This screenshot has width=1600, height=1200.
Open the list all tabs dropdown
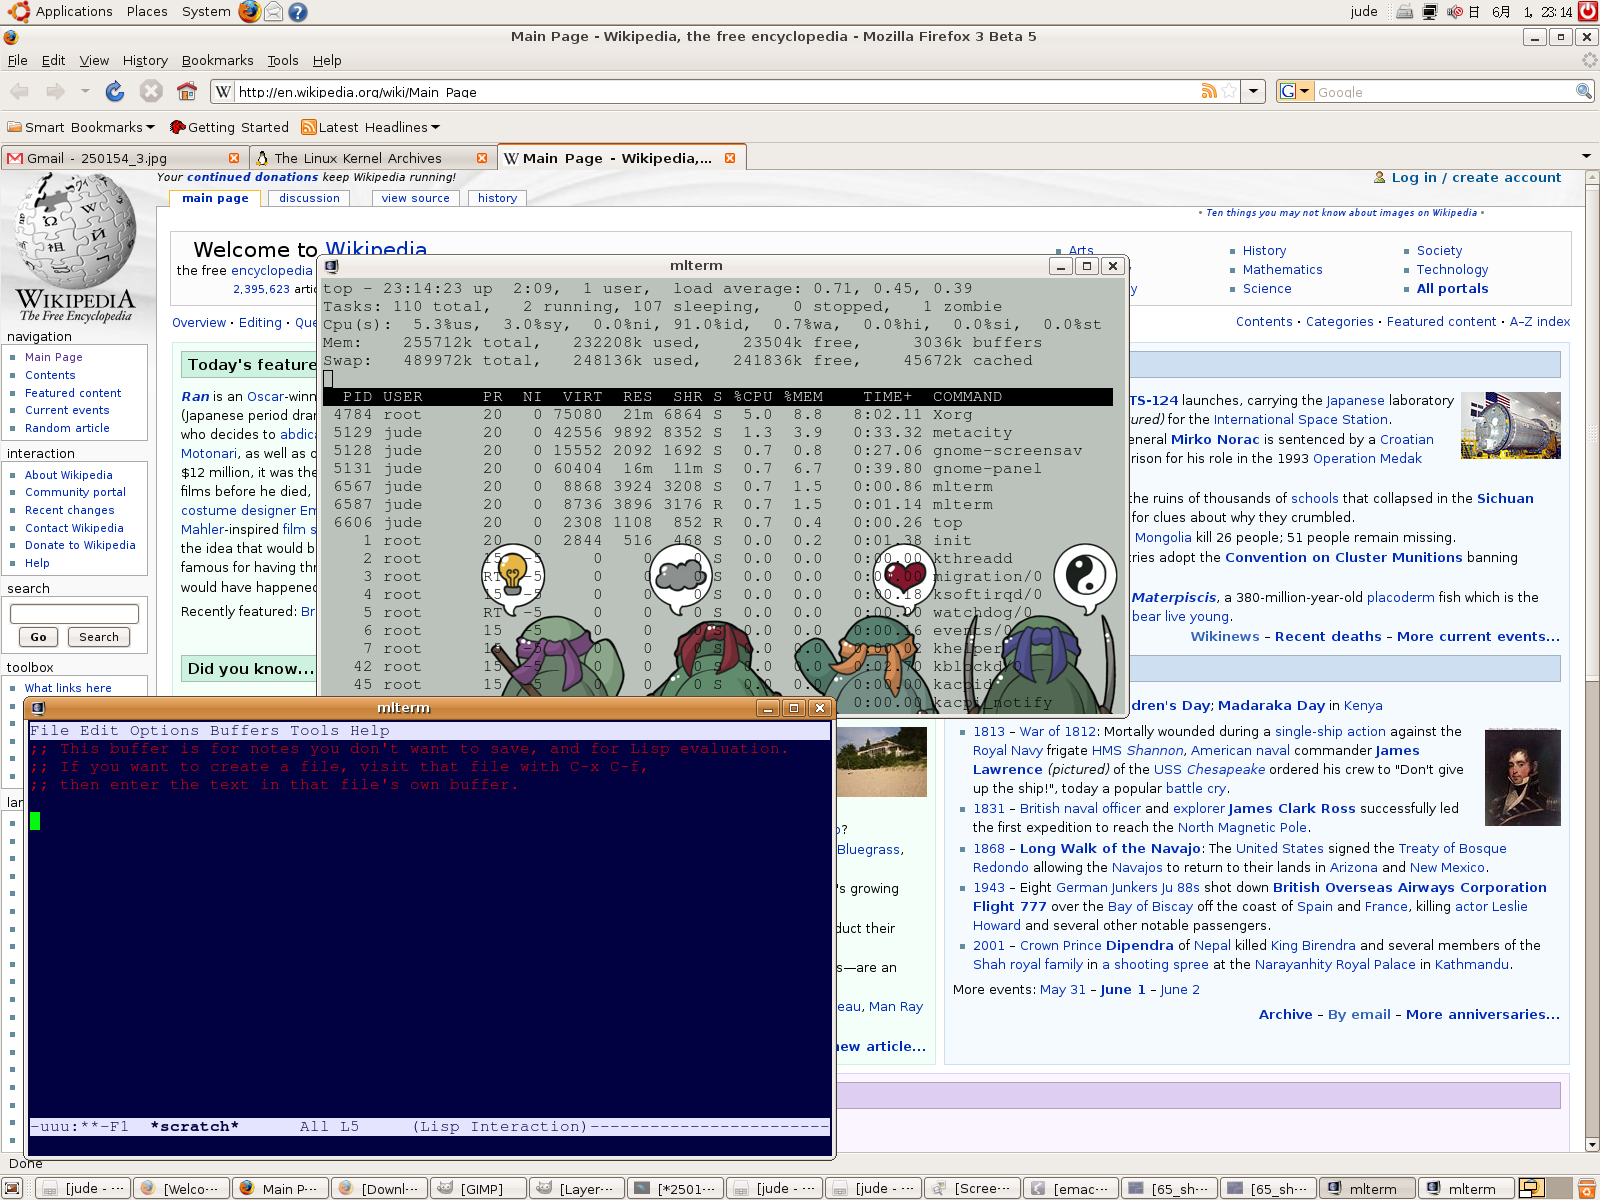pos(1586,157)
